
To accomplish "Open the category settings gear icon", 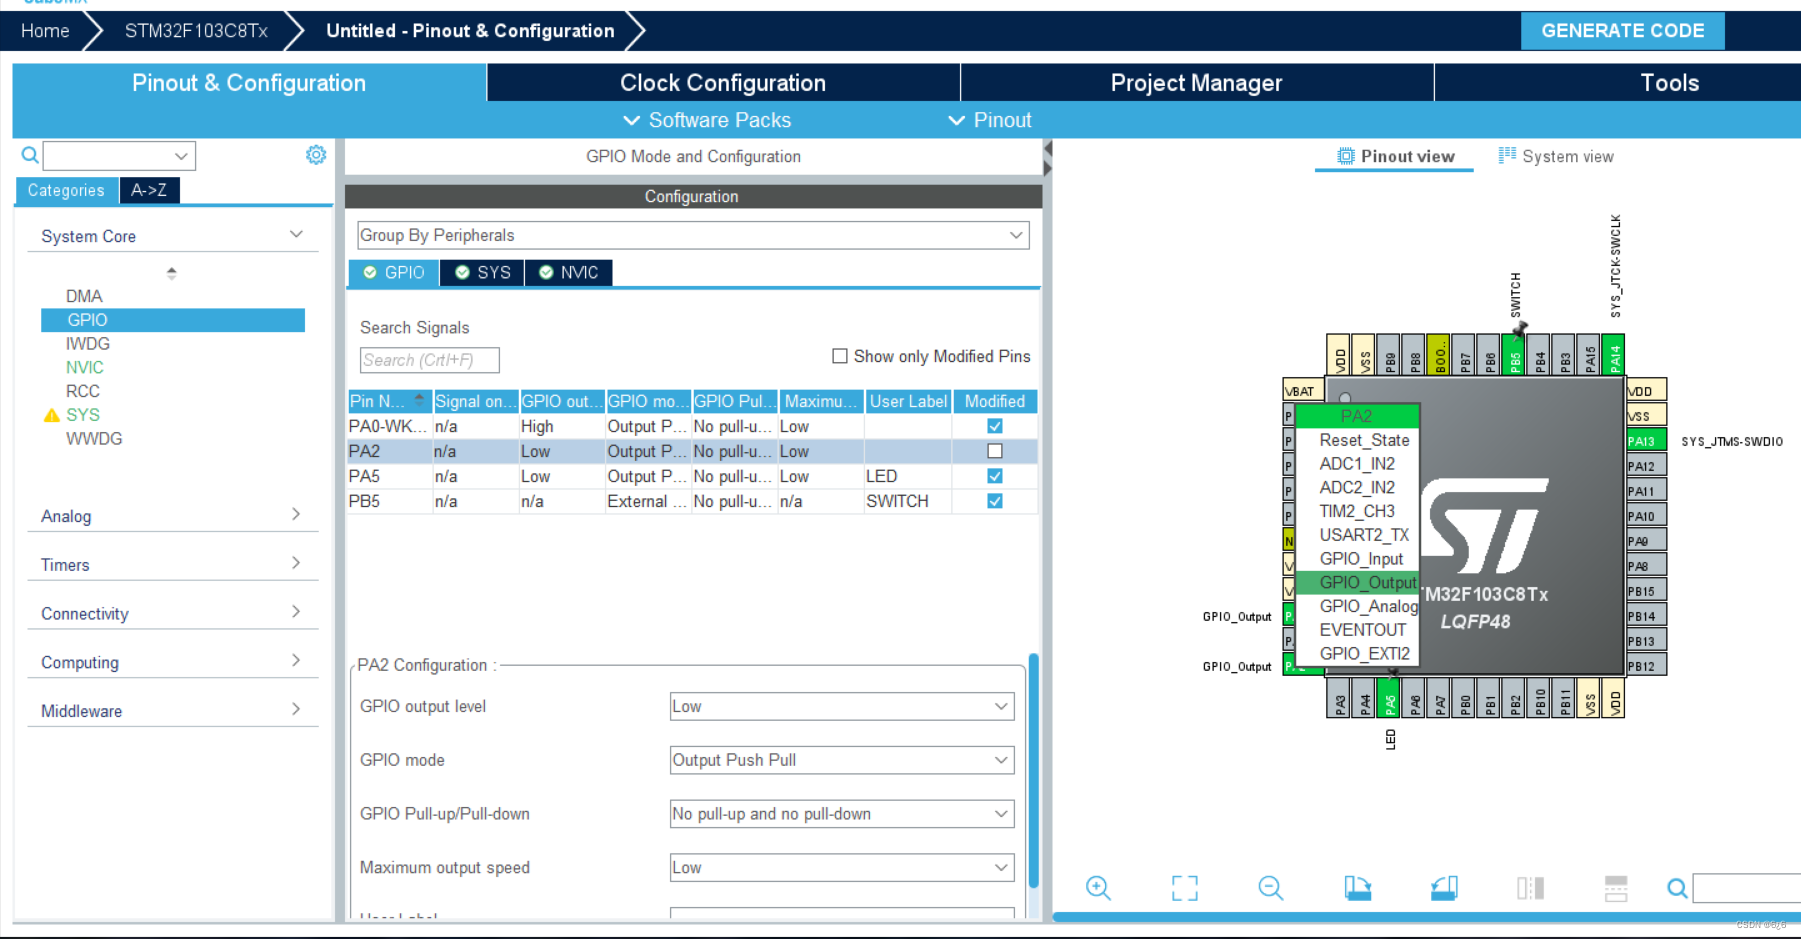I will click(x=316, y=155).
